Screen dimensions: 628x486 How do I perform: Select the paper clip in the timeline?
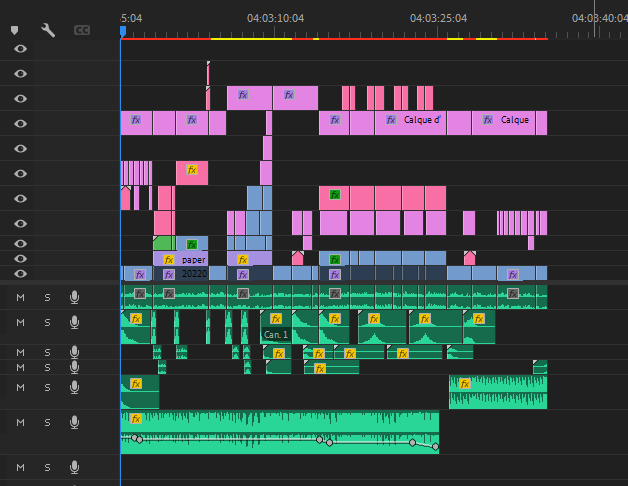click(181, 258)
